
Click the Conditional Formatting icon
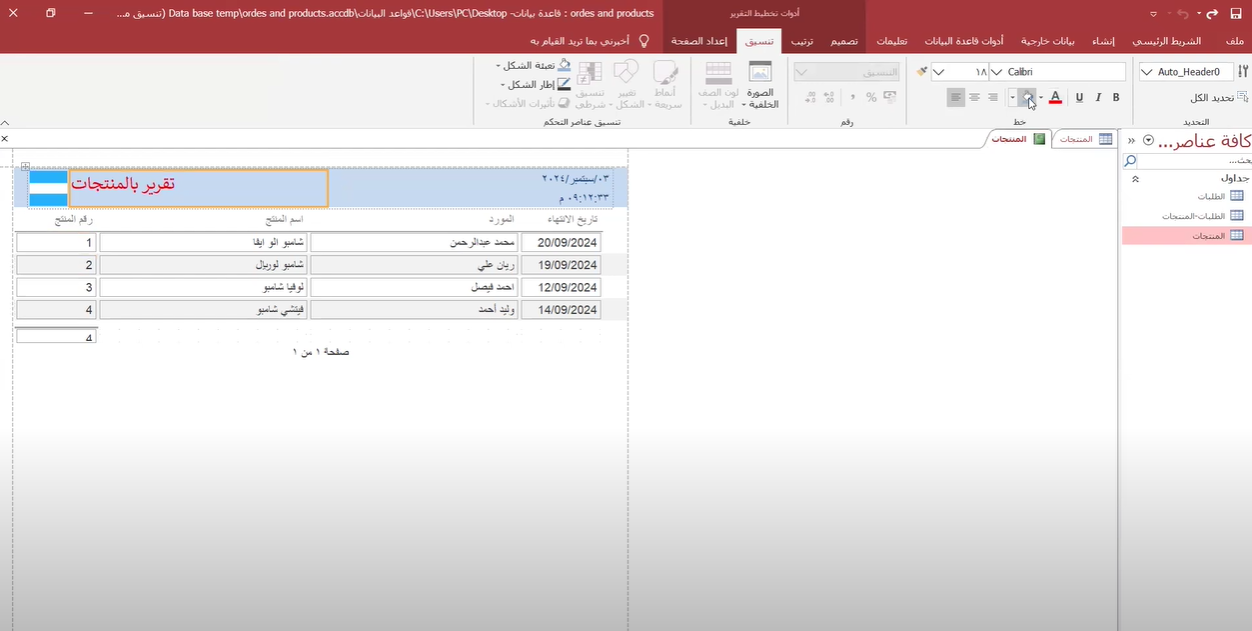[x=590, y=84]
